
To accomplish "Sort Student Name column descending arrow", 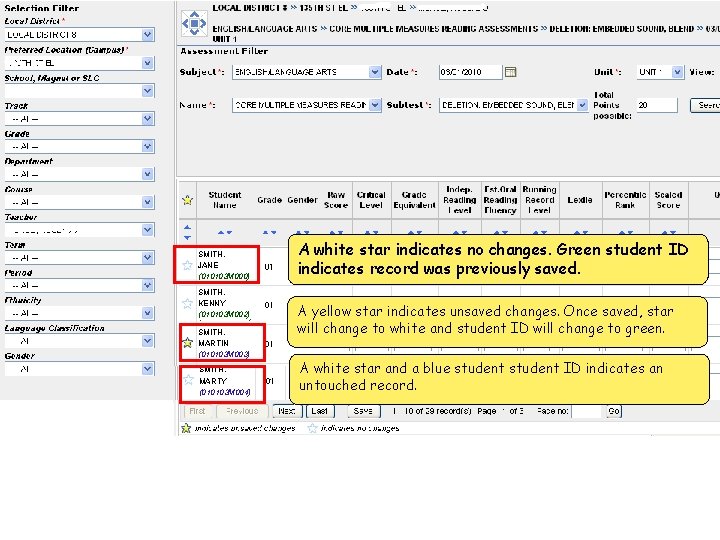I will click(x=229, y=233).
